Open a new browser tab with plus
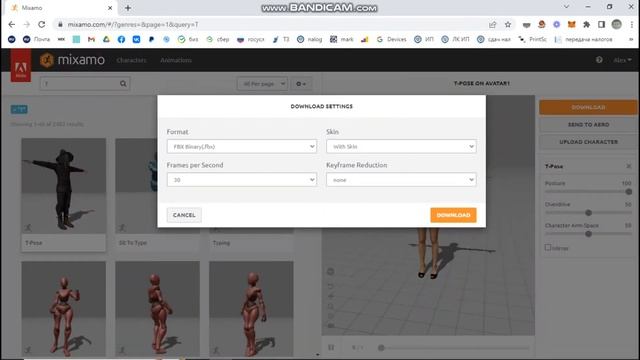This screenshot has width=640, height=360. 128,8
